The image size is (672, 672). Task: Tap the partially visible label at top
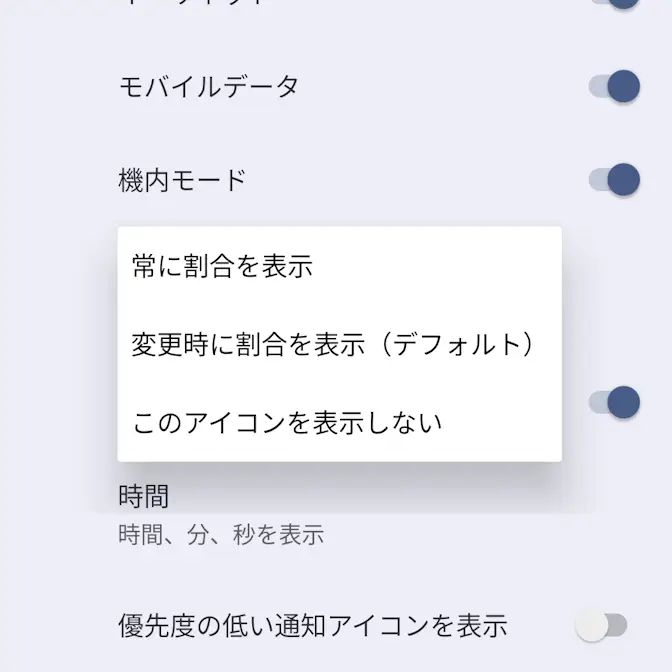(193, 2)
